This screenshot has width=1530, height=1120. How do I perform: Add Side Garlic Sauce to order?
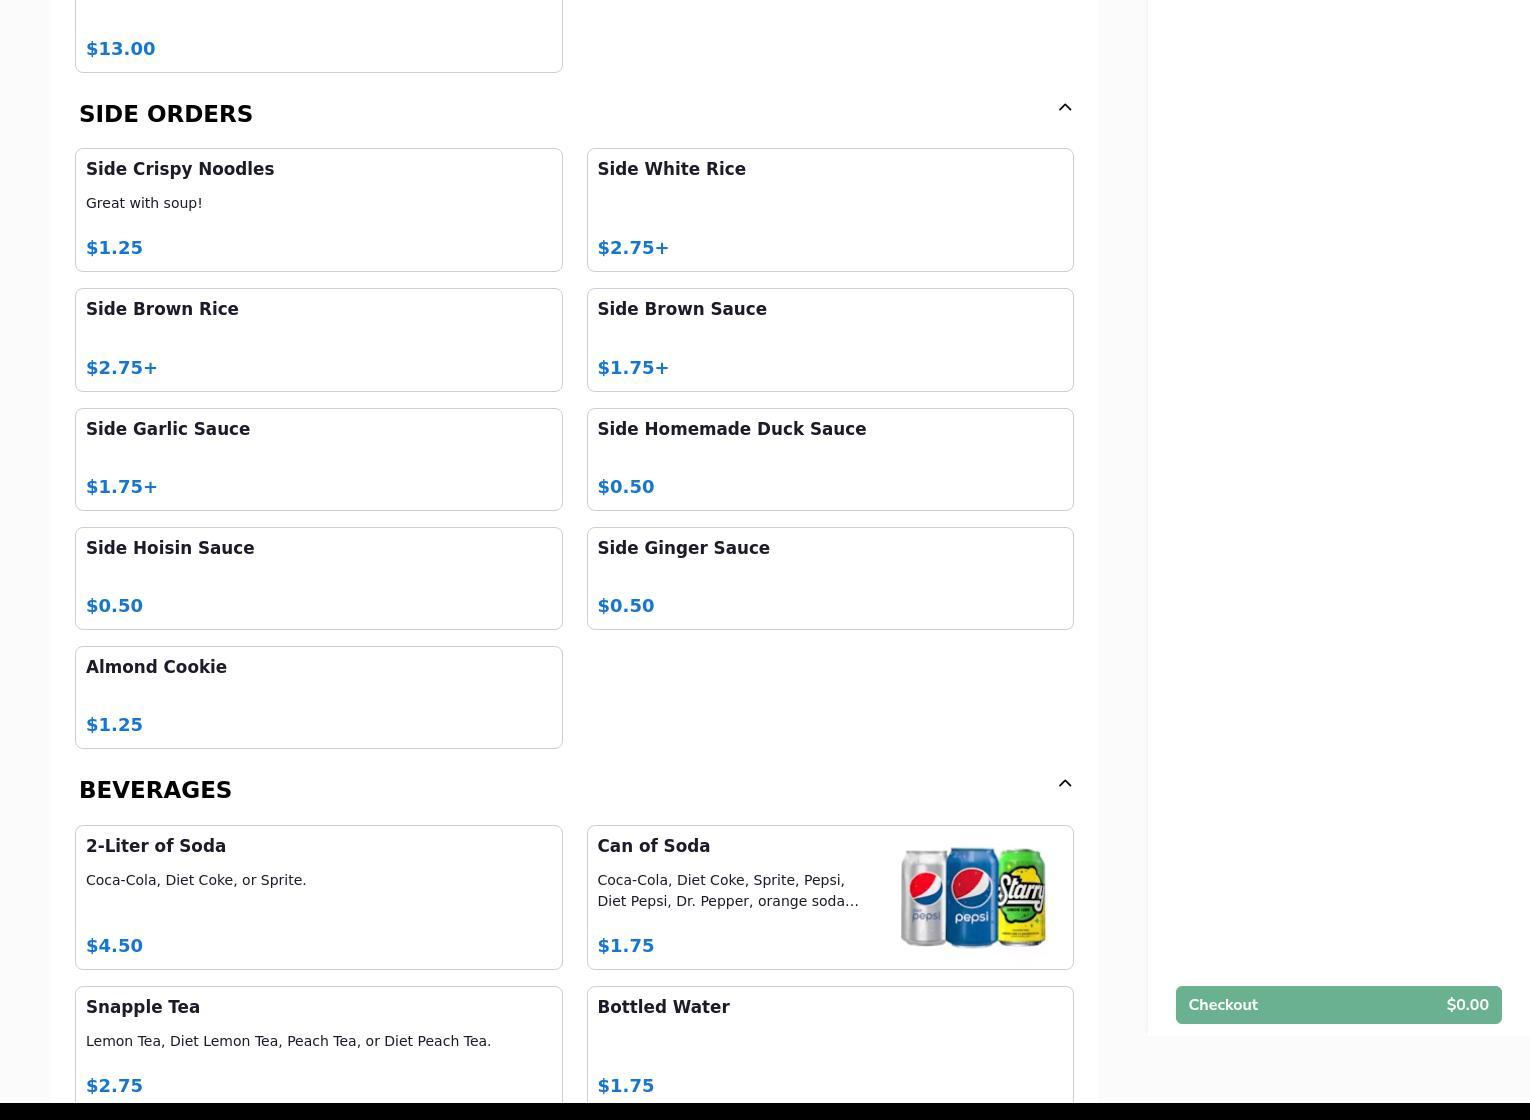tap(318, 459)
